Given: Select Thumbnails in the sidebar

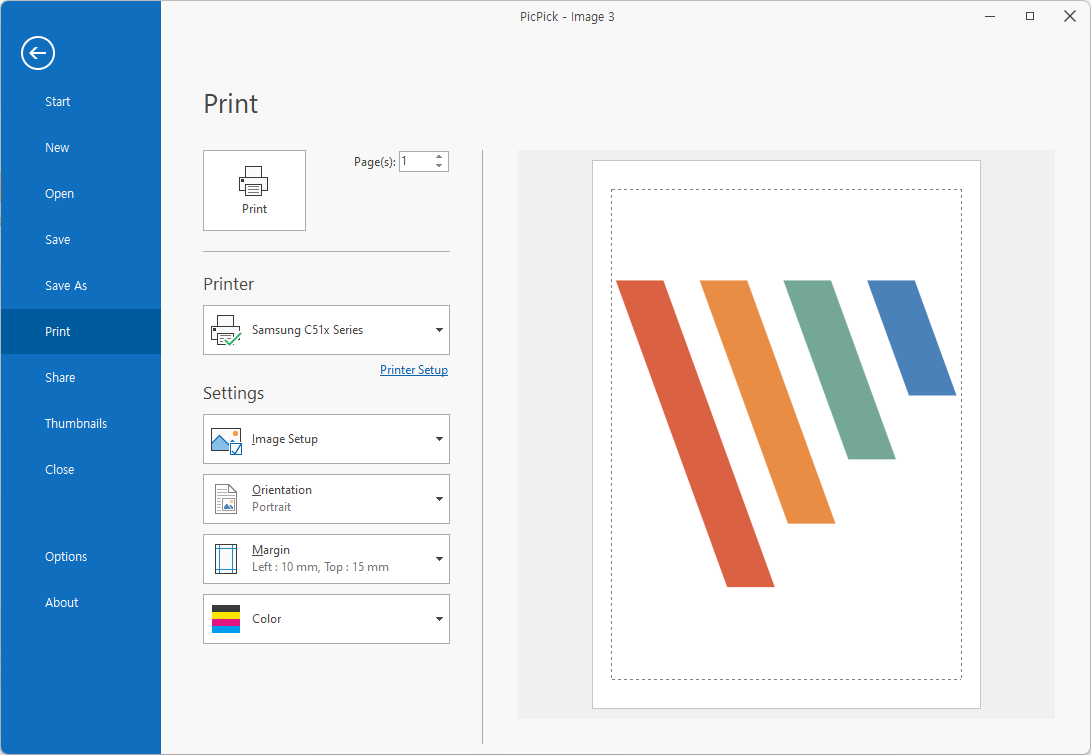Looking at the screenshot, I should [x=76, y=423].
